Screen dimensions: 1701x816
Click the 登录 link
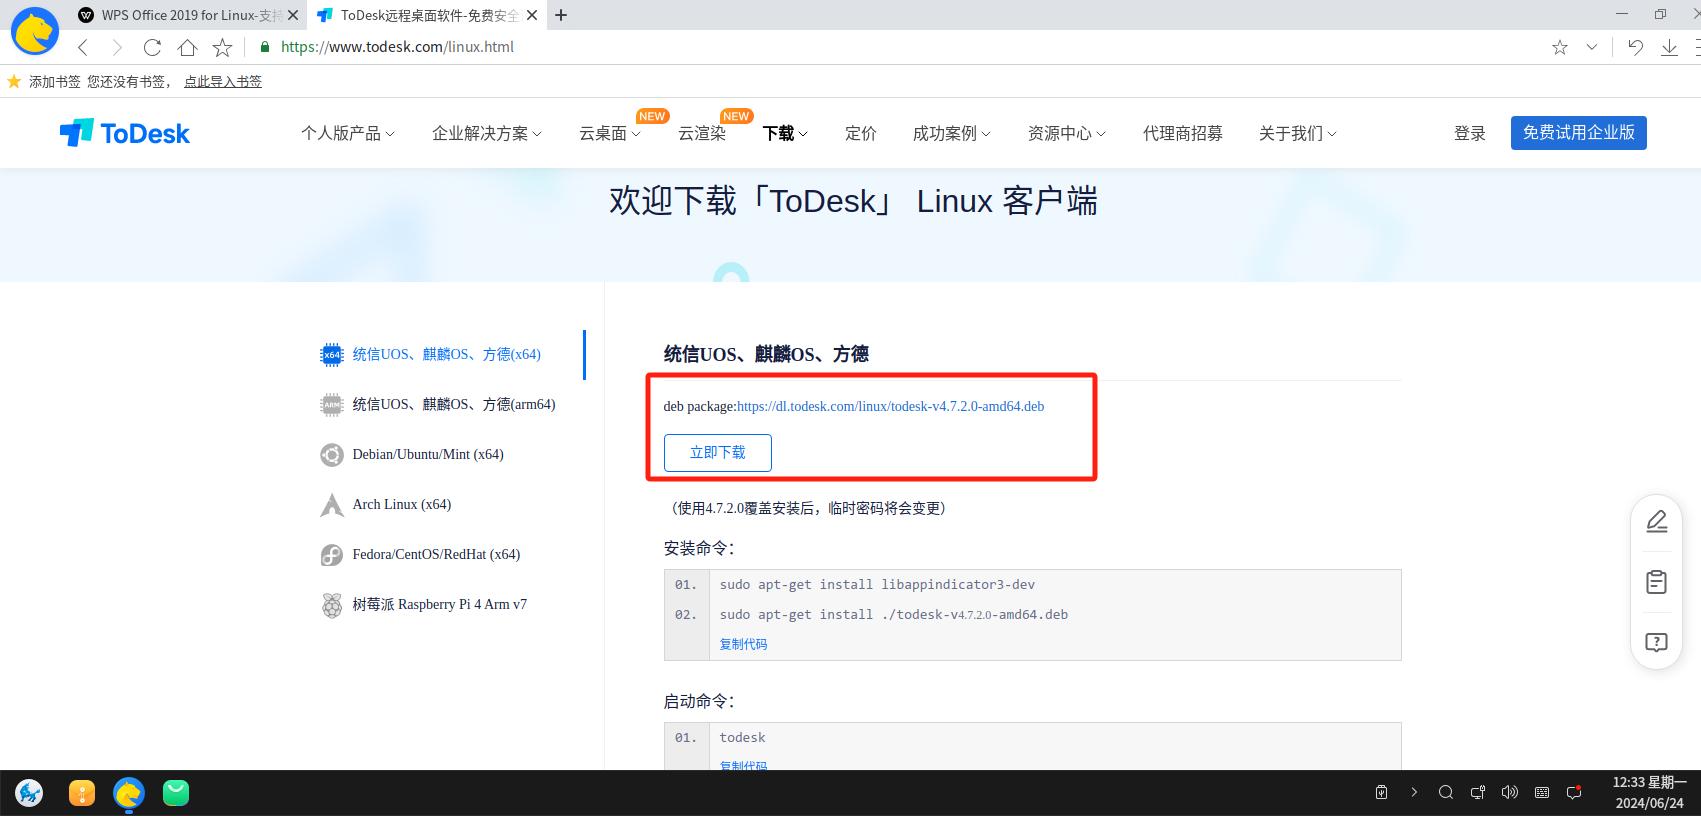(x=1469, y=133)
